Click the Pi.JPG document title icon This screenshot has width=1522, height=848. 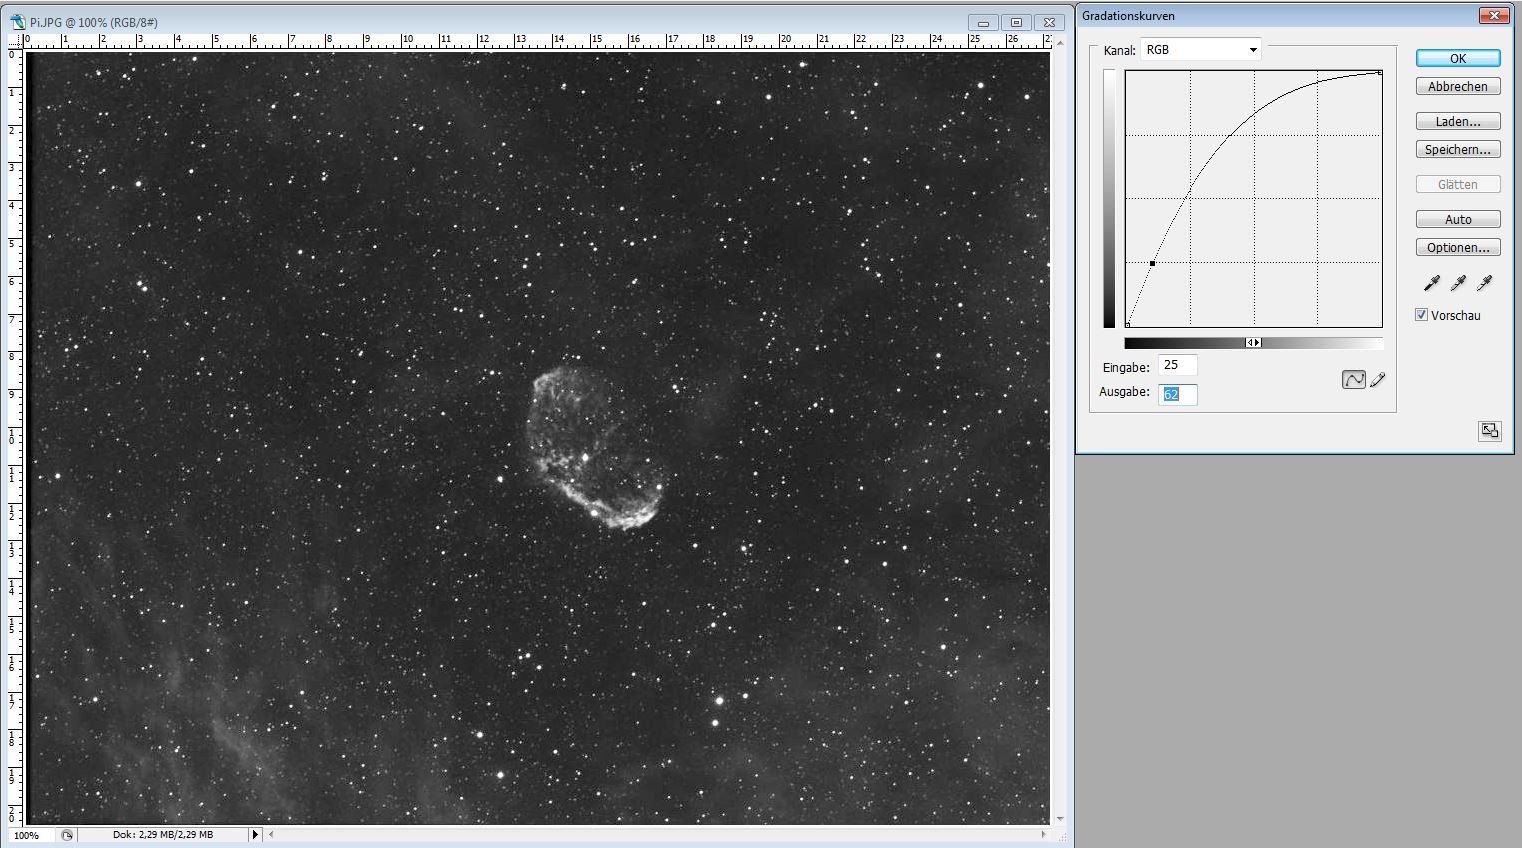pos(17,22)
